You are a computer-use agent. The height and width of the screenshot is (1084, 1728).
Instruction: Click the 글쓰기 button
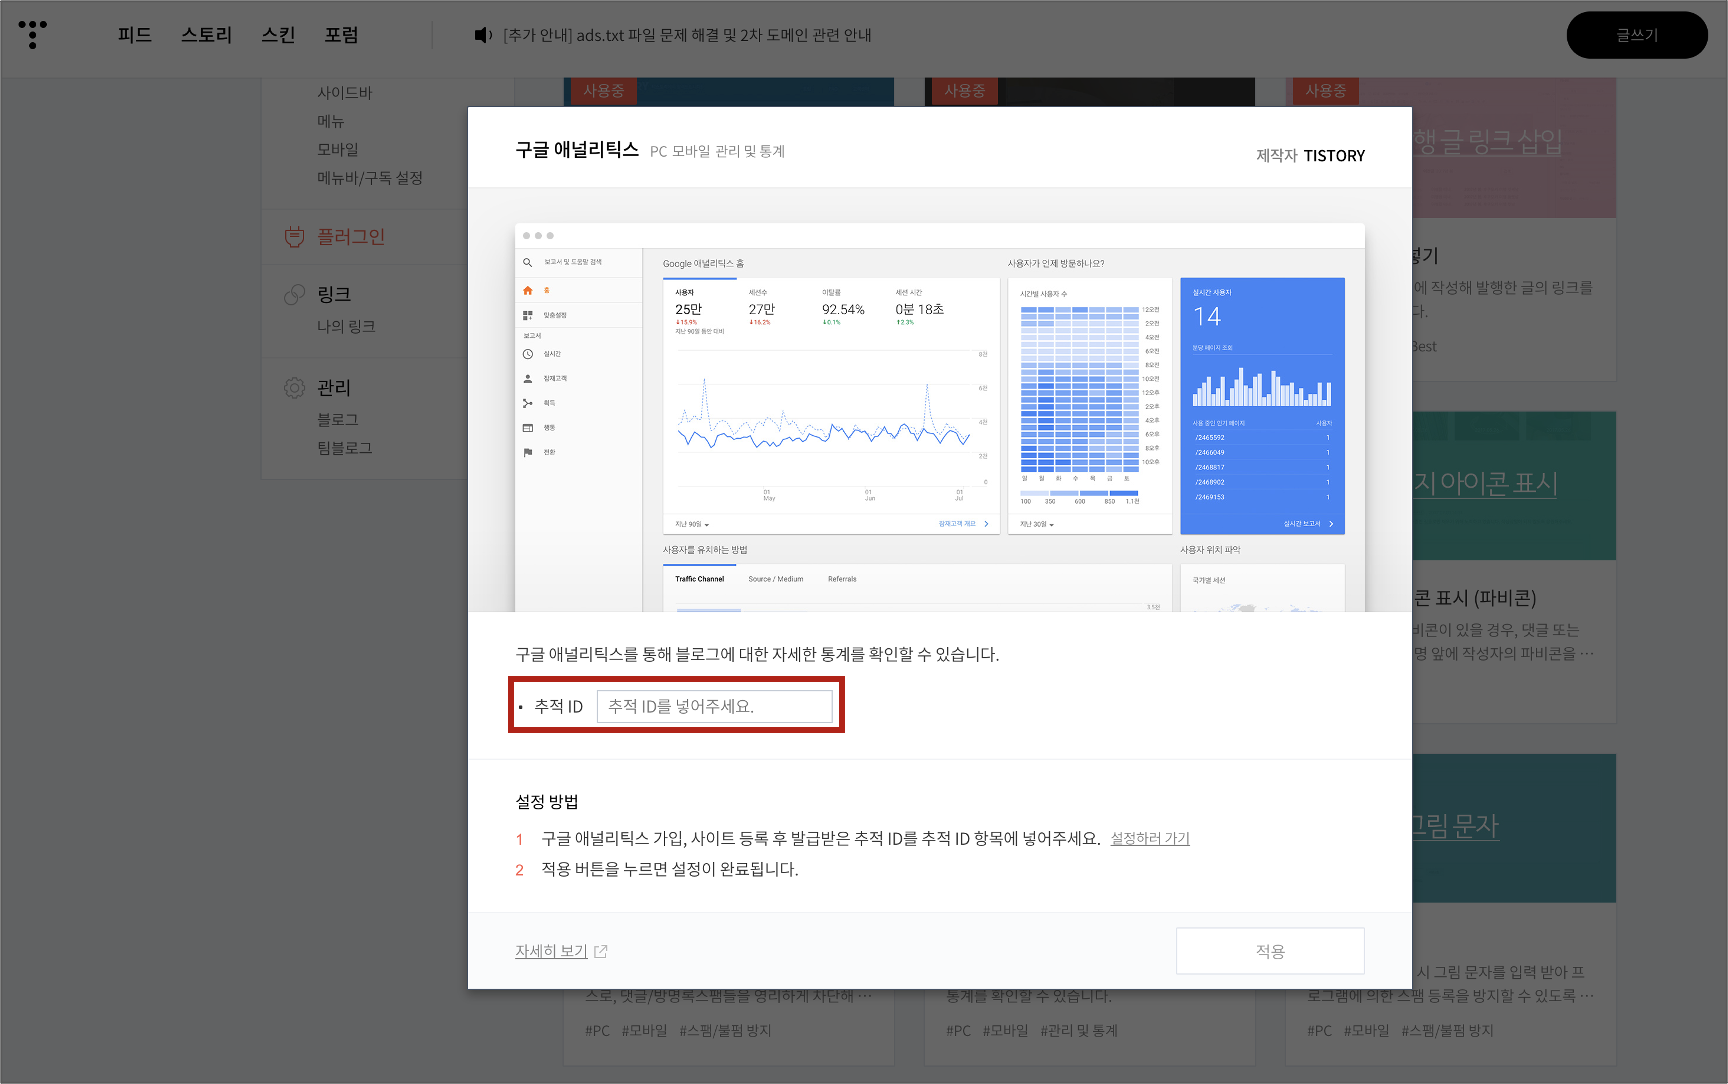[x=1637, y=35]
